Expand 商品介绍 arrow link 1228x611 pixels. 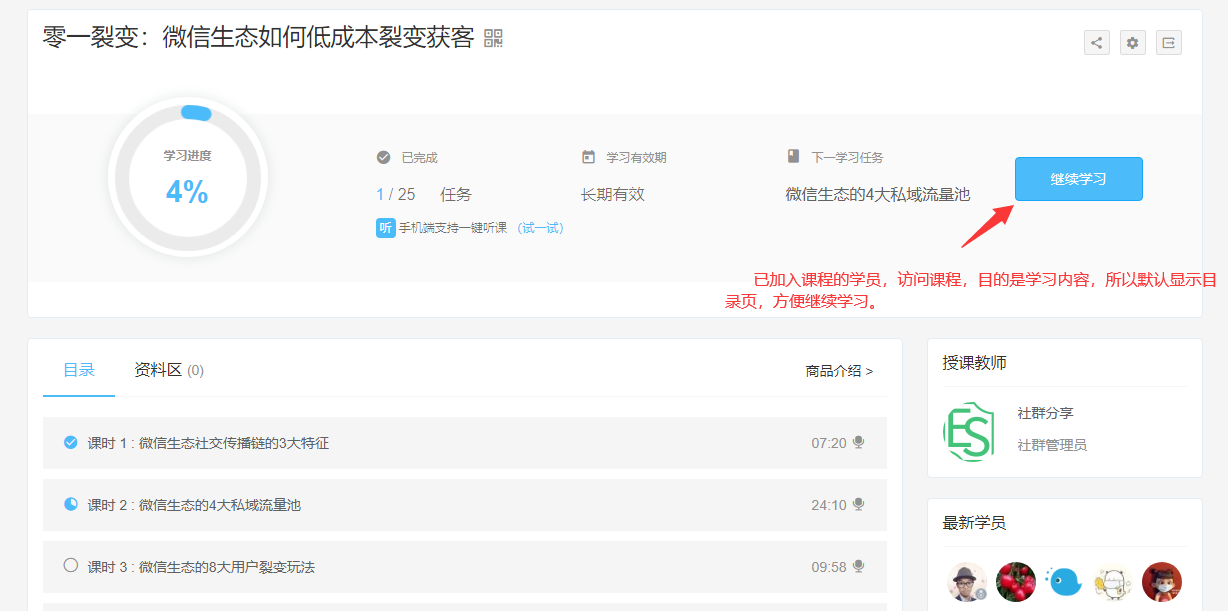pyautogui.click(x=839, y=371)
